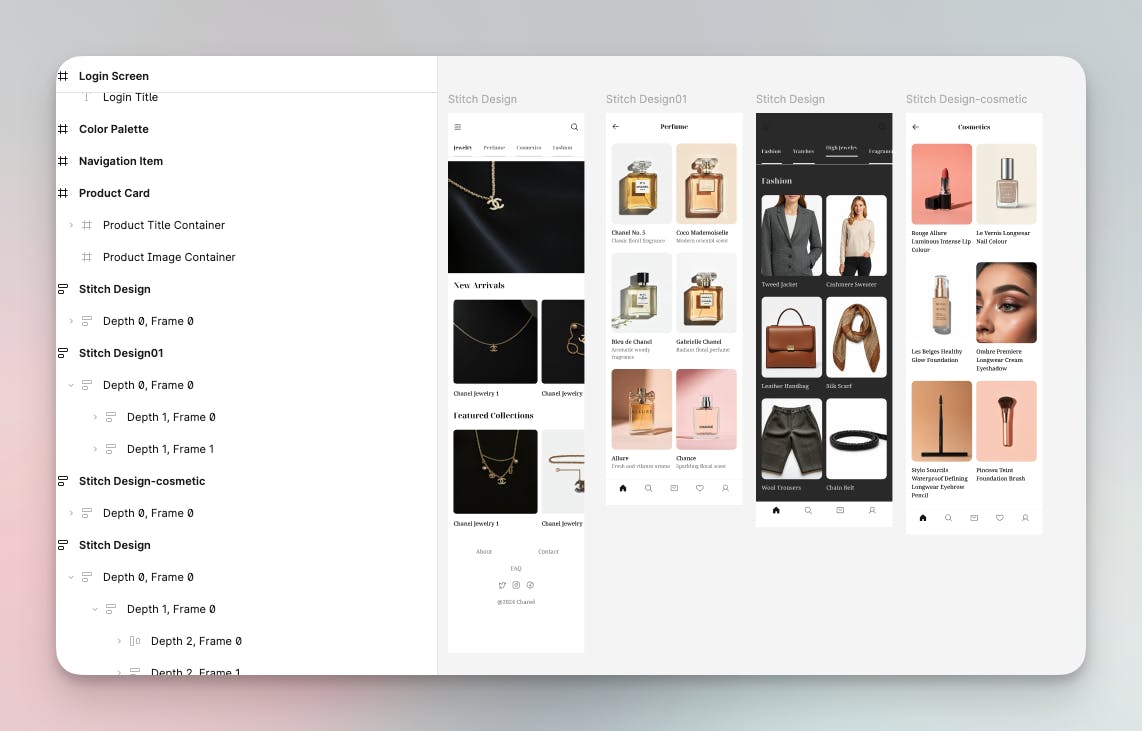
Task: Click the Coco Mademoiselle perfume image
Action: click(706, 183)
